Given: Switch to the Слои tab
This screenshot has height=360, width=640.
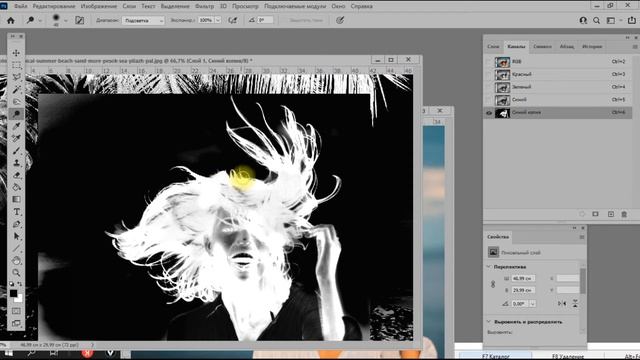Looking at the screenshot, I should coord(493,47).
